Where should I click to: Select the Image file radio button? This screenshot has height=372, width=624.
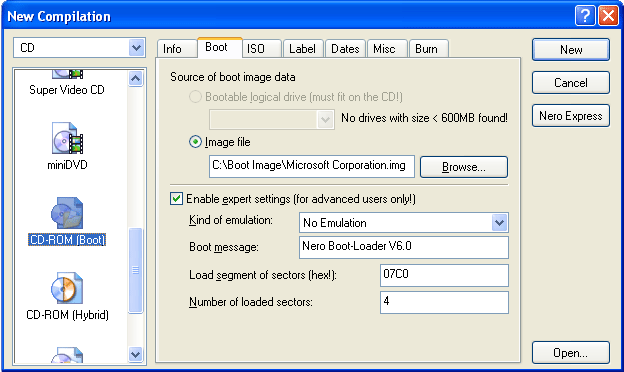pyautogui.click(x=195, y=142)
